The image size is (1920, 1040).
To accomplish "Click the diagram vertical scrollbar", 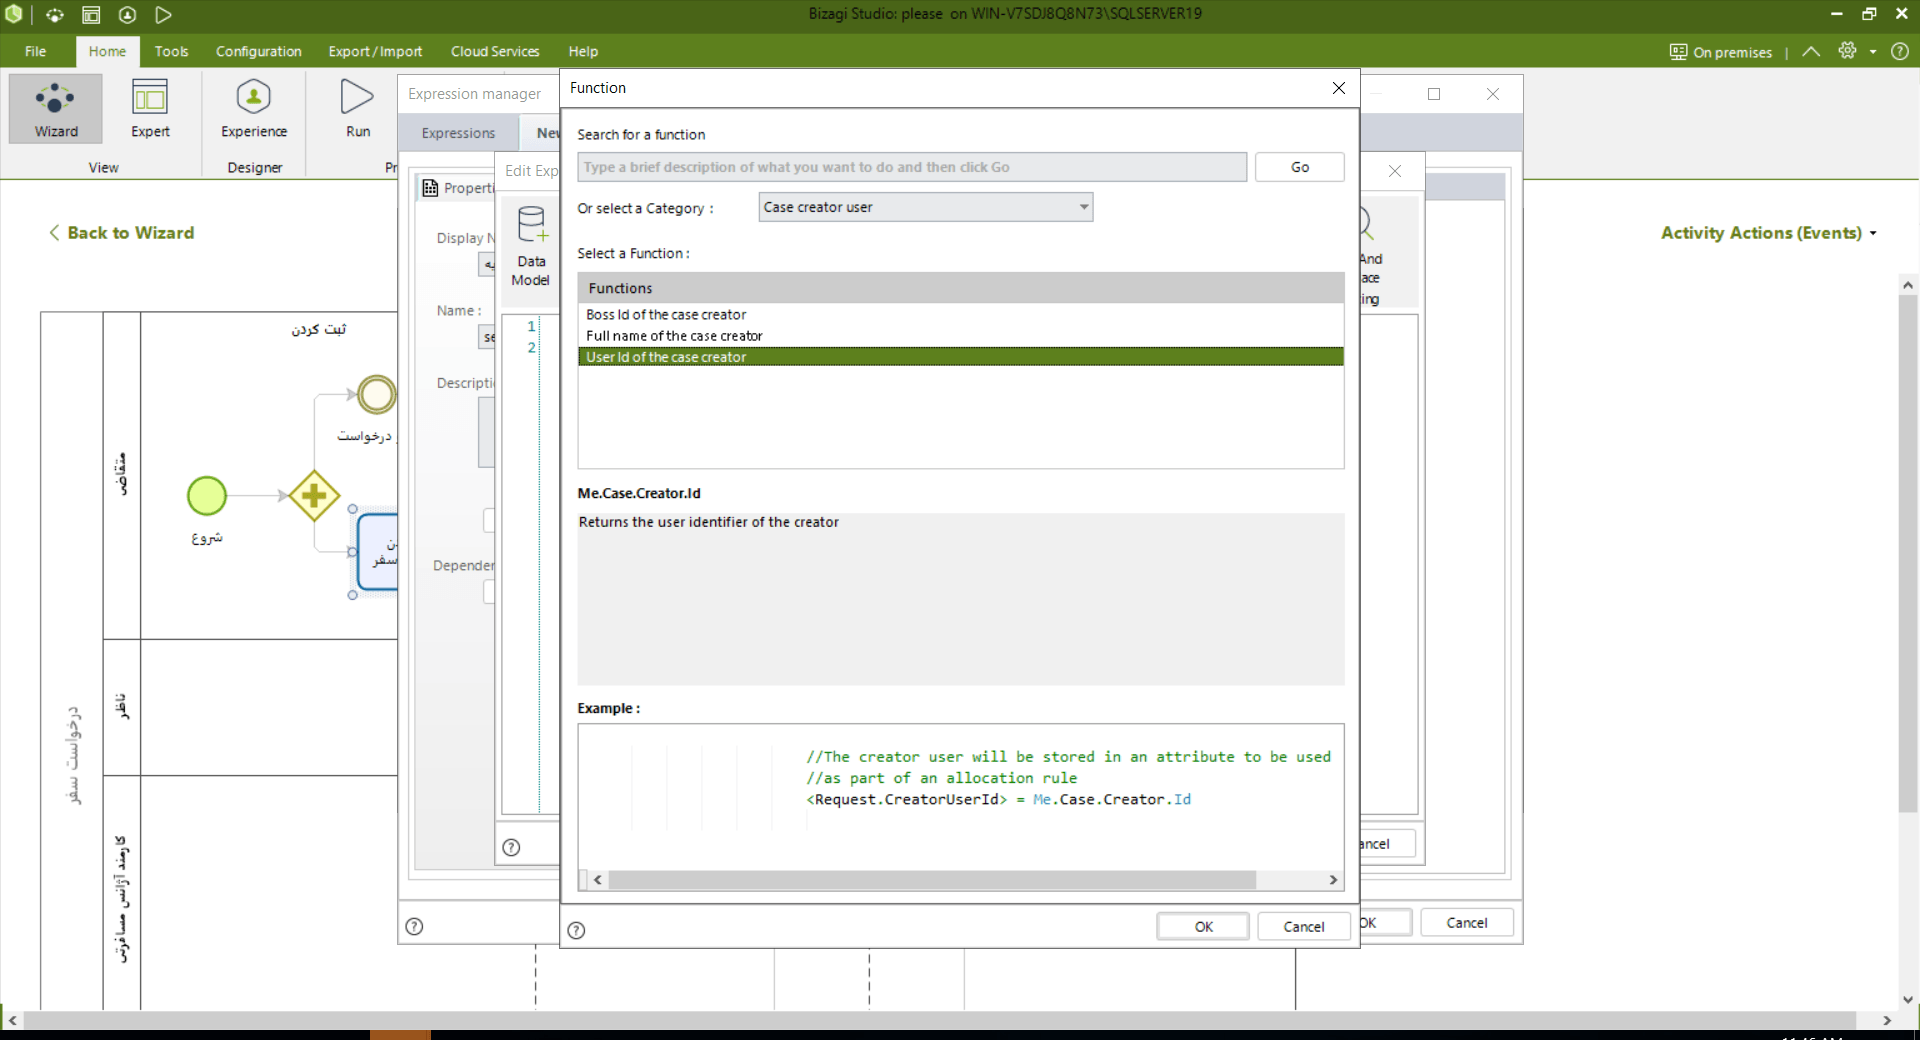I will pyautogui.click(x=1908, y=553).
